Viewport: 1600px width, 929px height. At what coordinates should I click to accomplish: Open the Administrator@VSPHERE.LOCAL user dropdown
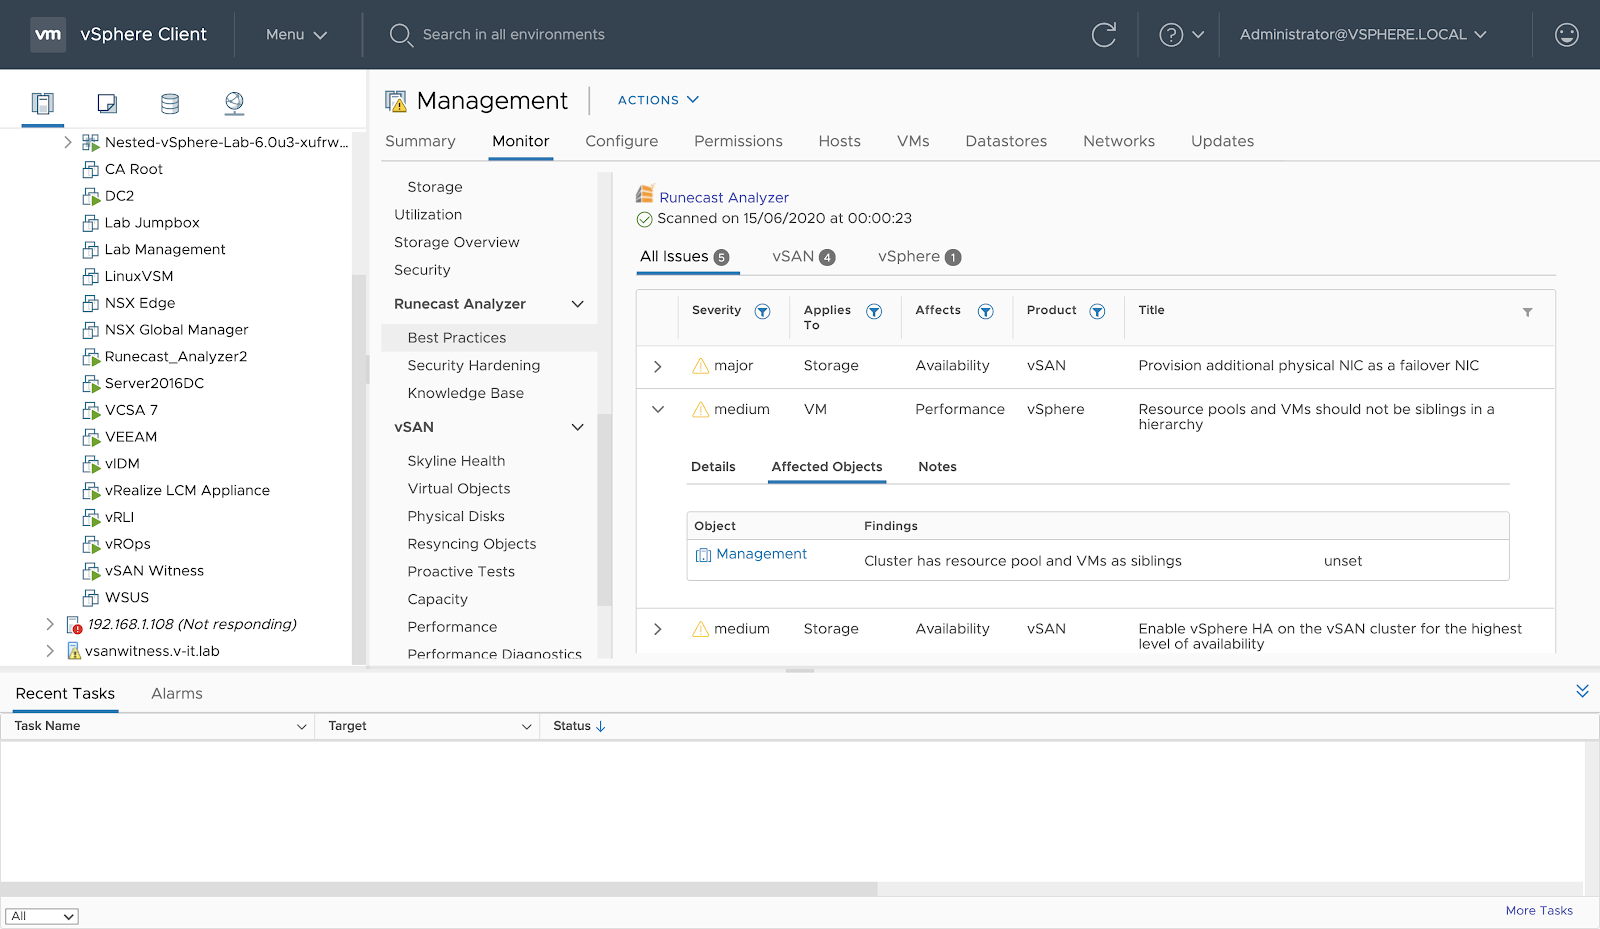[1362, 35]
